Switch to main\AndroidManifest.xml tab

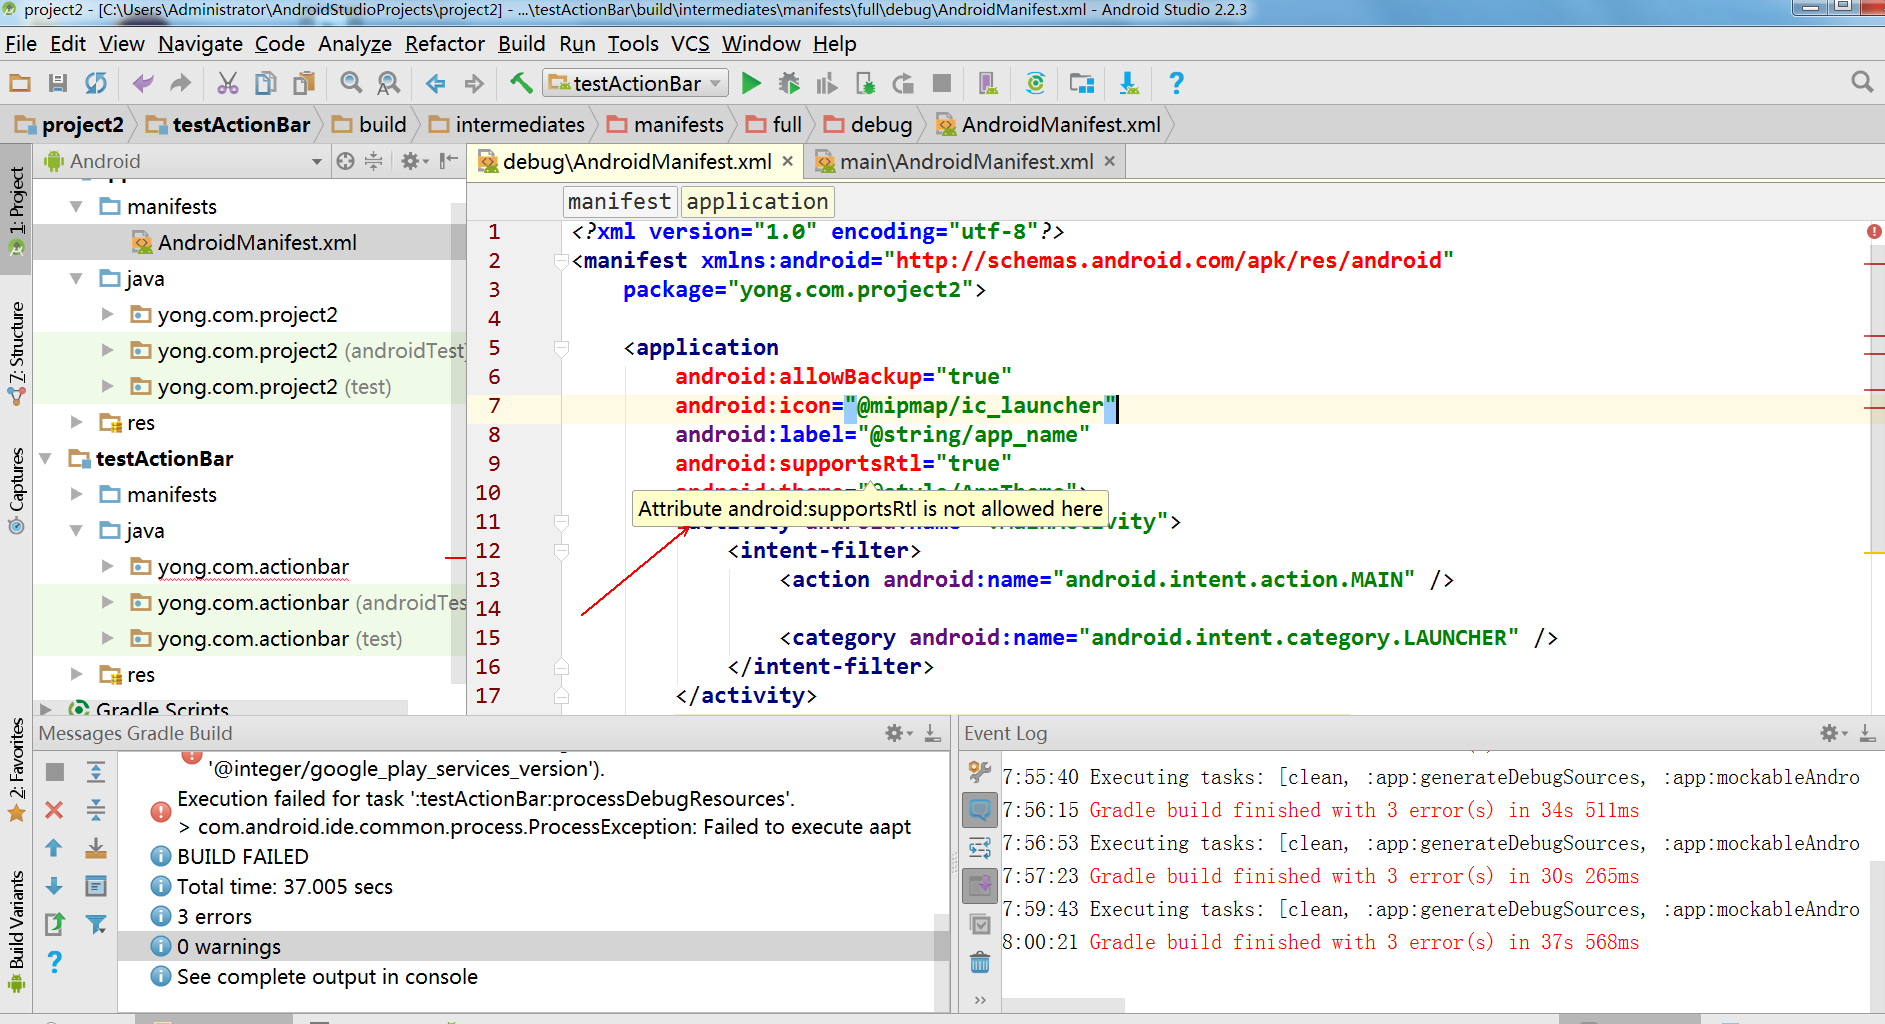pyautogui.click(x=966, y=161)
